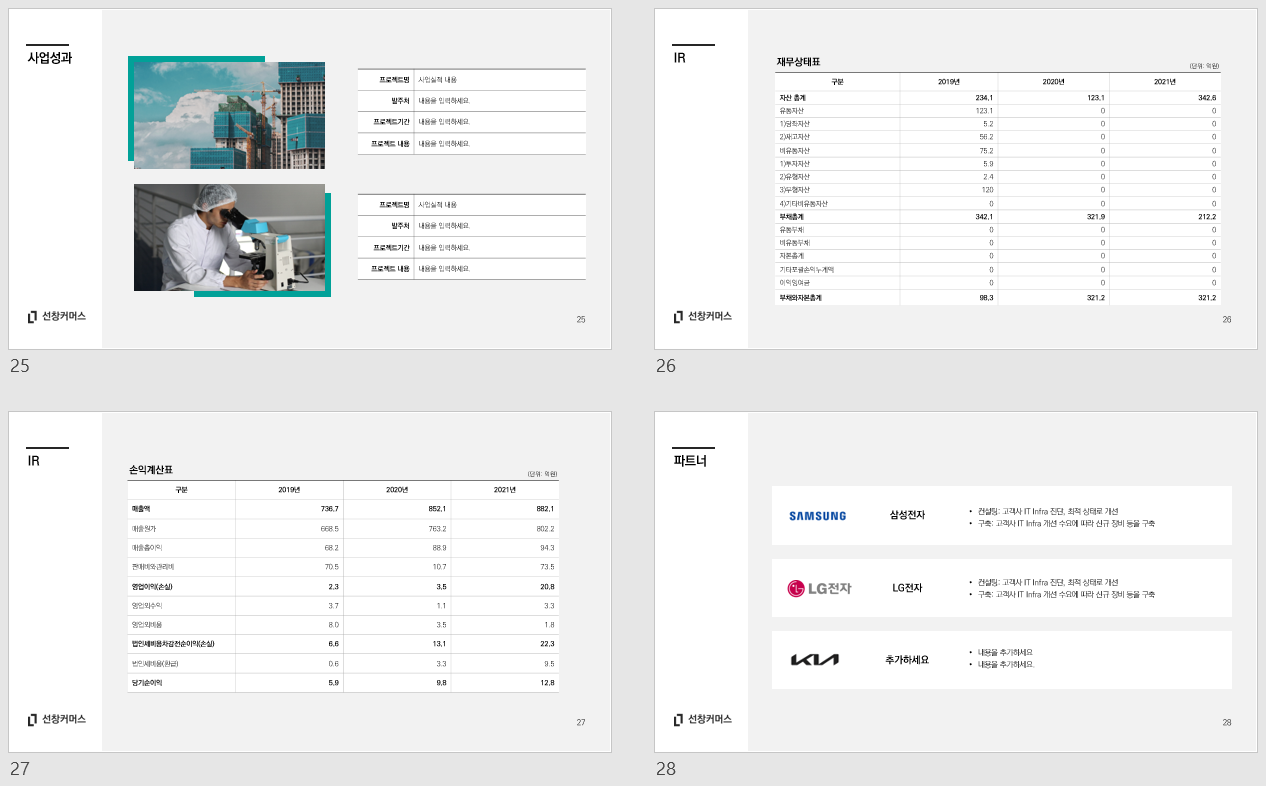This screenshot has height=786, width=1266.
Task: Click the page number 27 inside slide
Action: [581, 723]
